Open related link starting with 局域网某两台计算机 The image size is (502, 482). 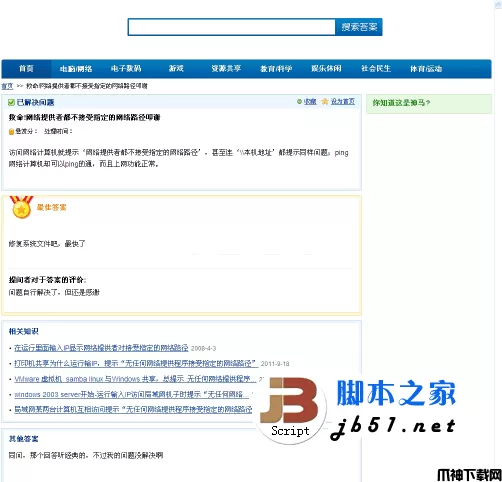[x=133, y=409]
